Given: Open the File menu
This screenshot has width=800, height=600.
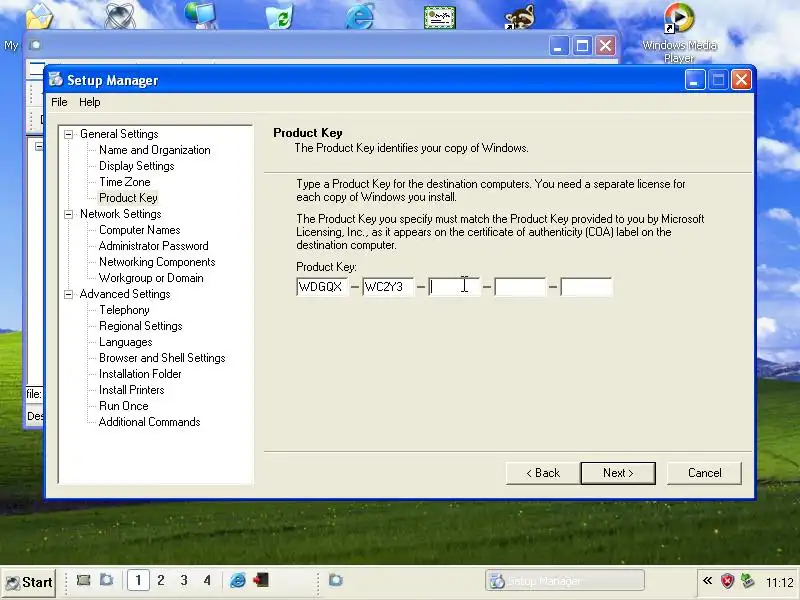Looking at the screenshot, I should click(59, 102).
